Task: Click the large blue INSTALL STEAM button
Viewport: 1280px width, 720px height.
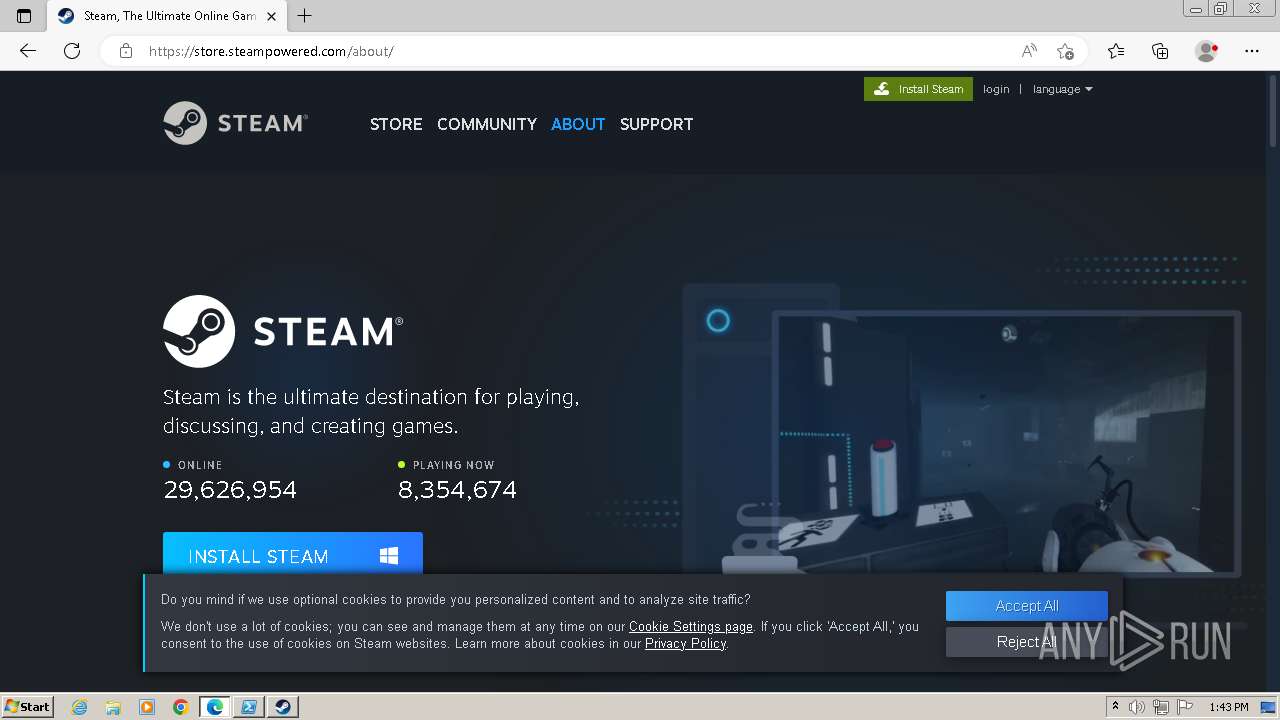Action: point(293,553)
